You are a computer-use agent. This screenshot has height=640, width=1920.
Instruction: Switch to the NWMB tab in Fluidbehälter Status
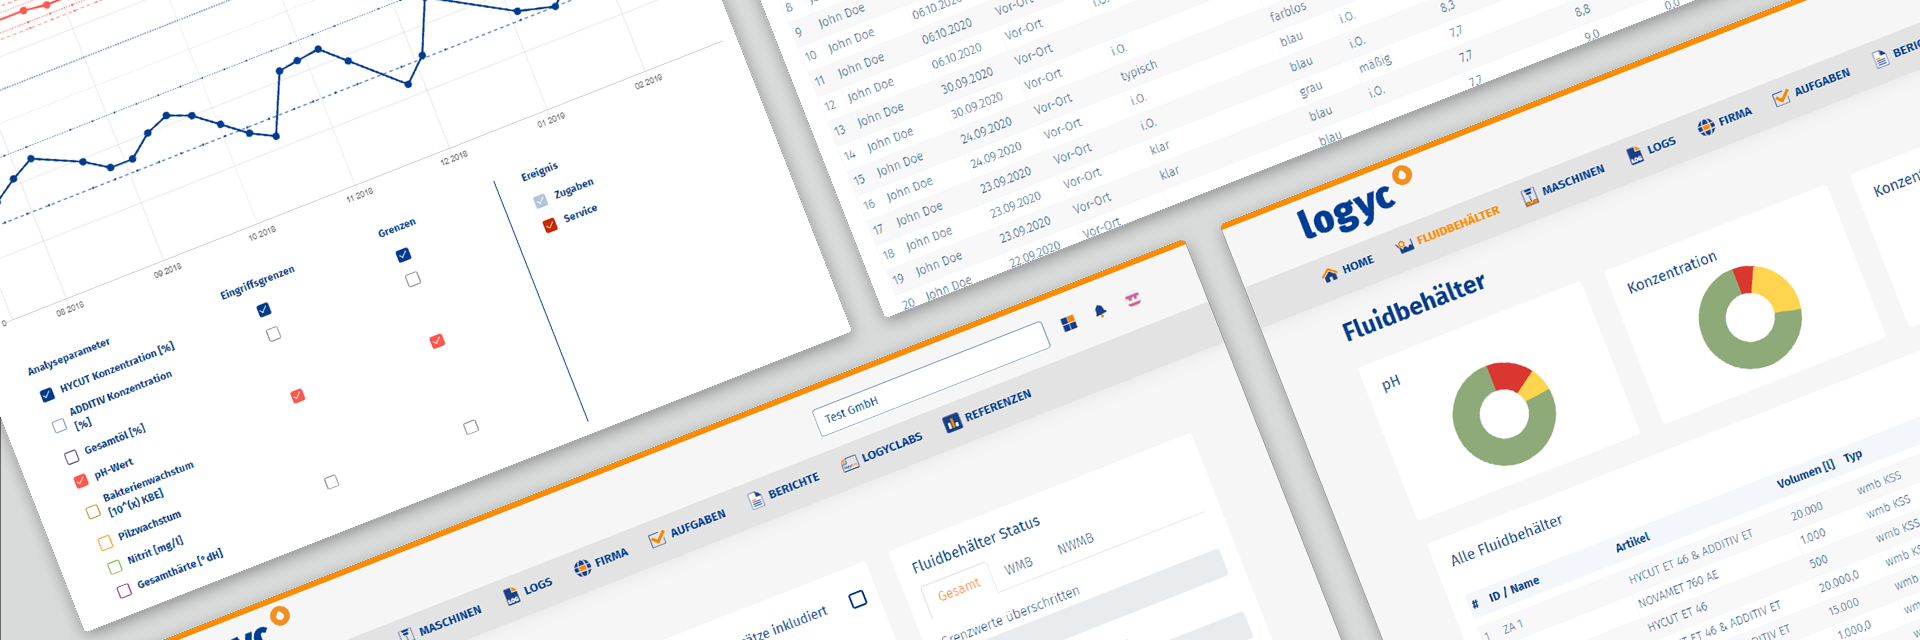1075,543
